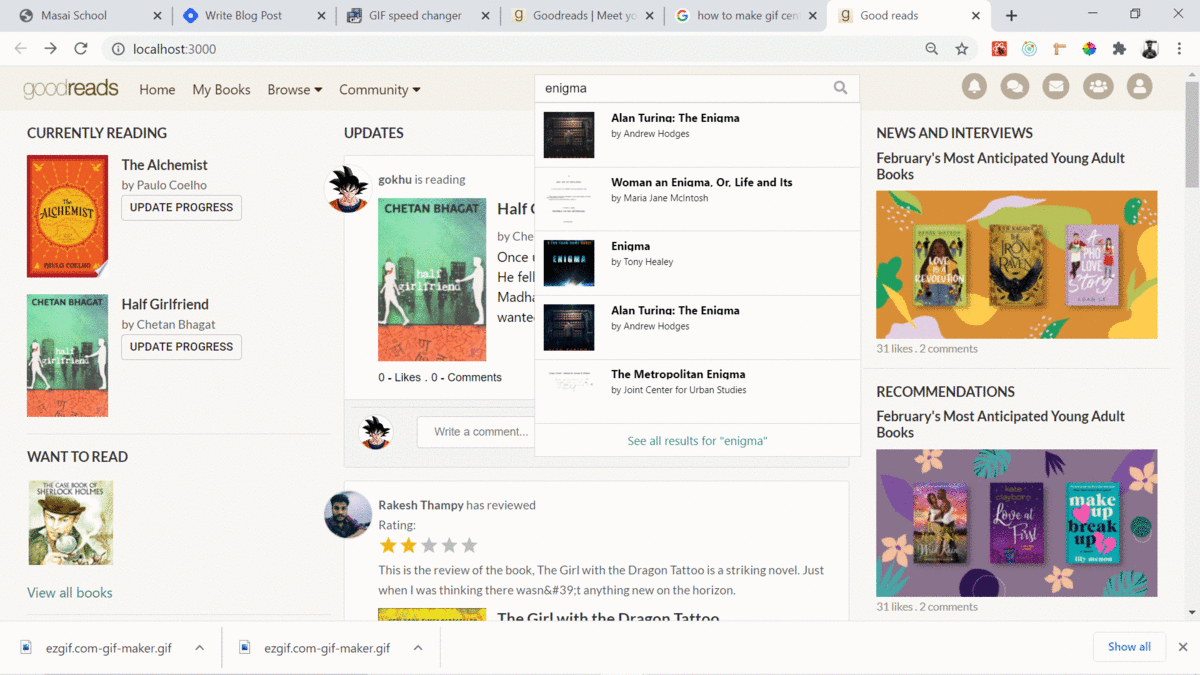Switch to GIF speed changer tab

tap(418, 16)
